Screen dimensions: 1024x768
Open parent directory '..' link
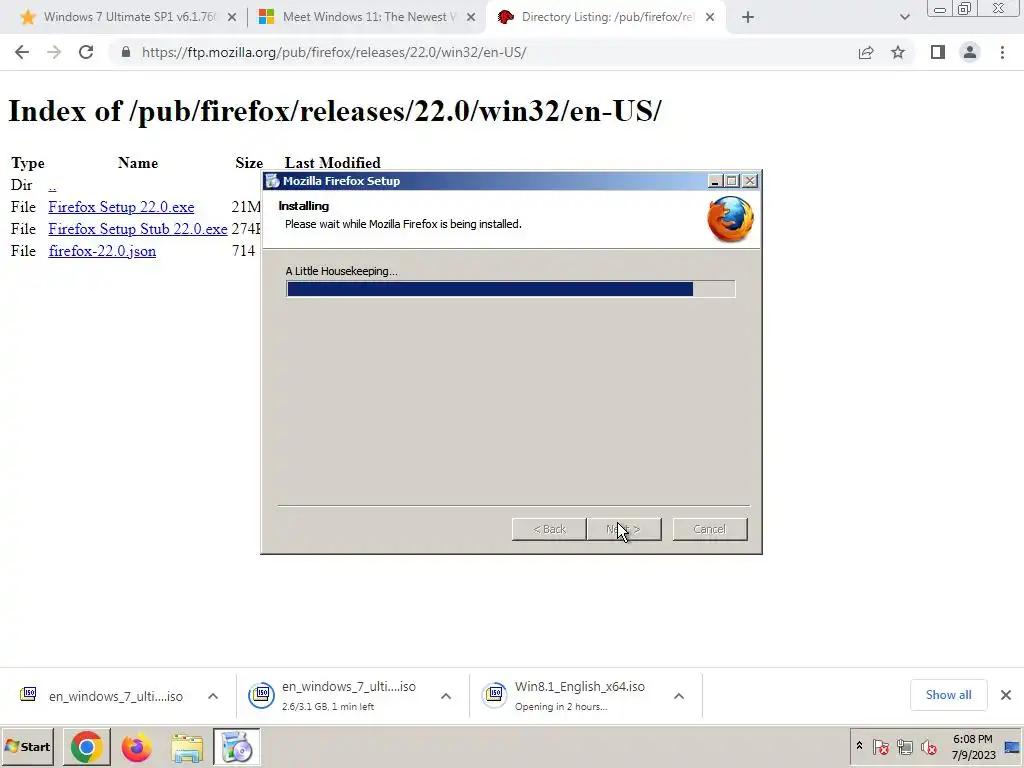[x=52, y=185]
